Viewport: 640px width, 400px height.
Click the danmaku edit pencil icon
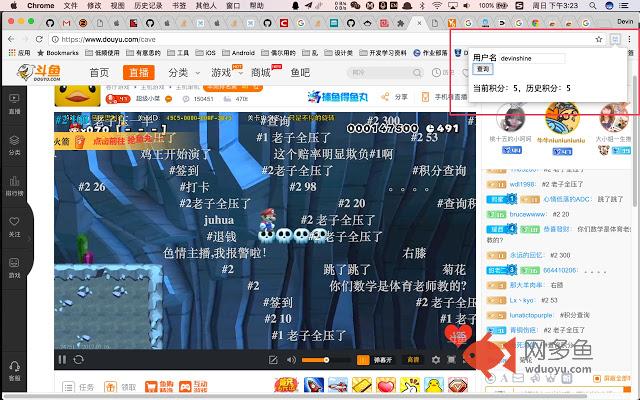click(273, 360)
